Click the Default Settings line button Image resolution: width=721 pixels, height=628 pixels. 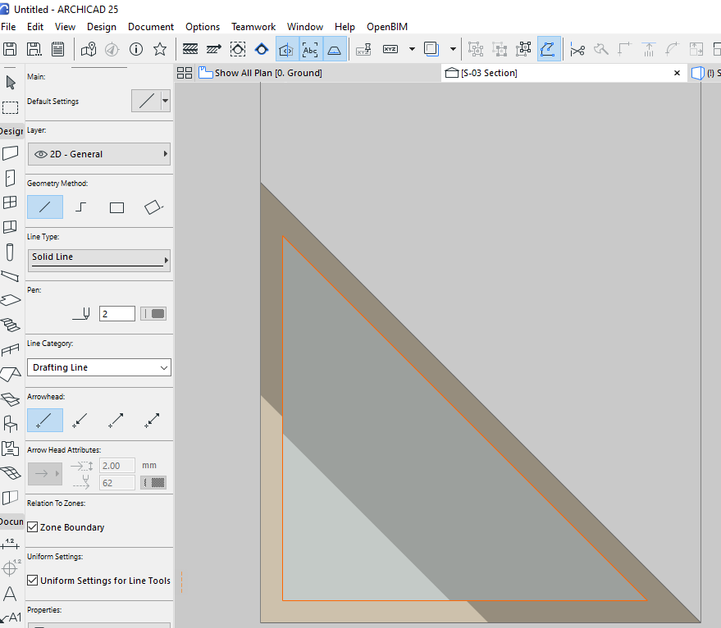[146, 101]
